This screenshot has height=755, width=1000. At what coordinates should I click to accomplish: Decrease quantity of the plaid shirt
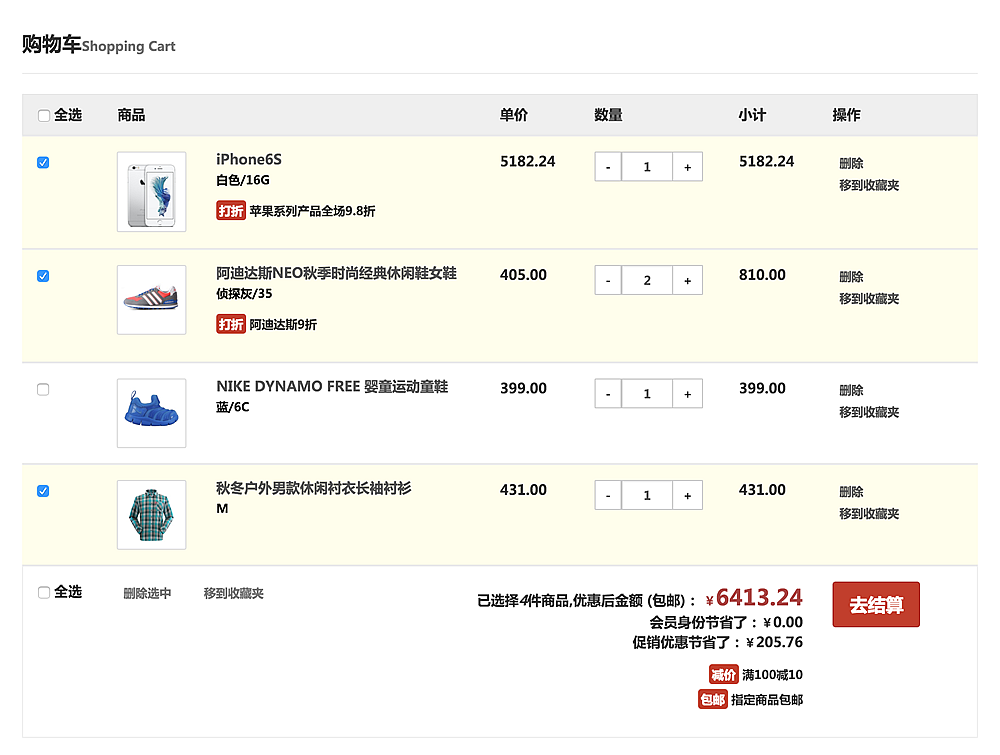[x=608, y=495]
